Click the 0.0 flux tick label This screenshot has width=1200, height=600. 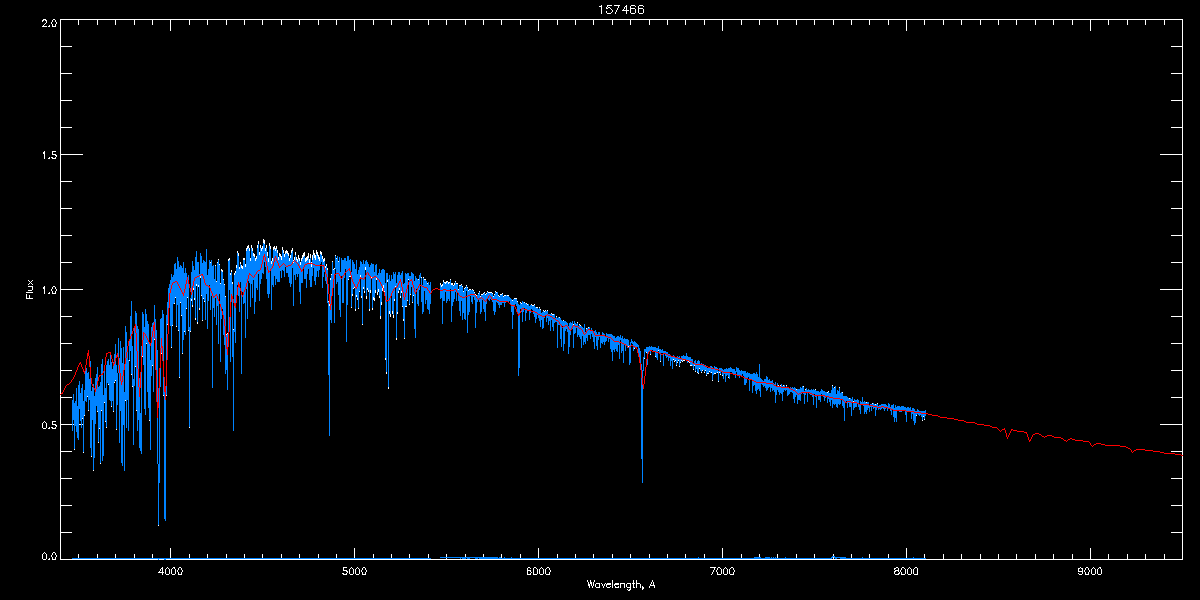tap(47, 555)
